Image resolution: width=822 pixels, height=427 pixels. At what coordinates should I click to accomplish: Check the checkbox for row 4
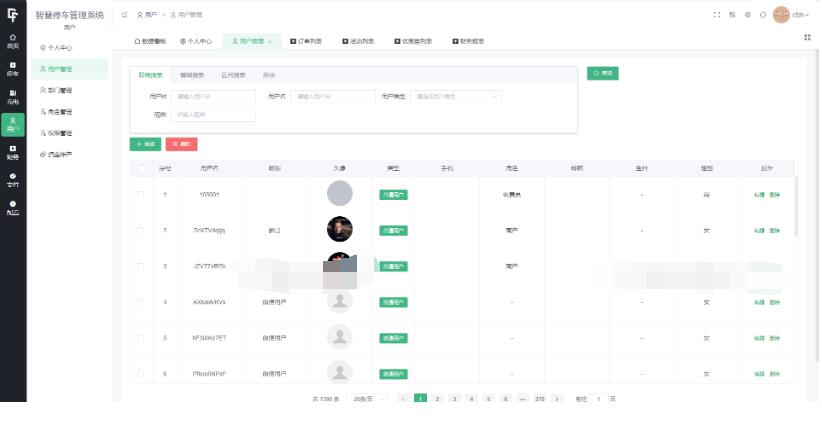pyautogui.click(x=140, y=302)
